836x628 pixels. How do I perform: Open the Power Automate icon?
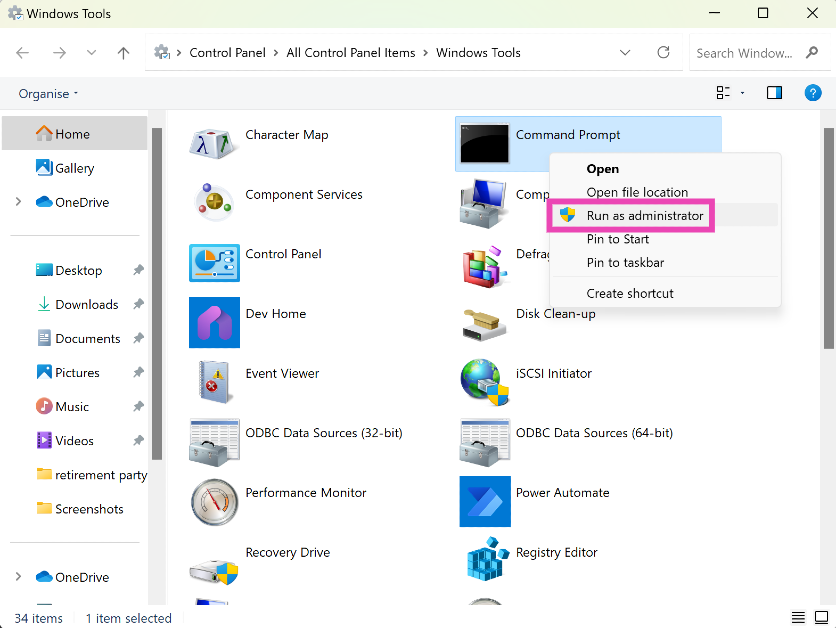485,500
